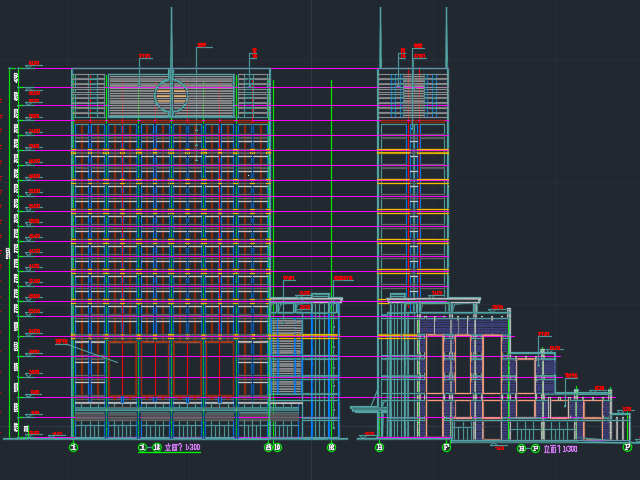Click grid bubble B under the right tower
Viewport: 640px width, 480px height.
click(379, 447)
